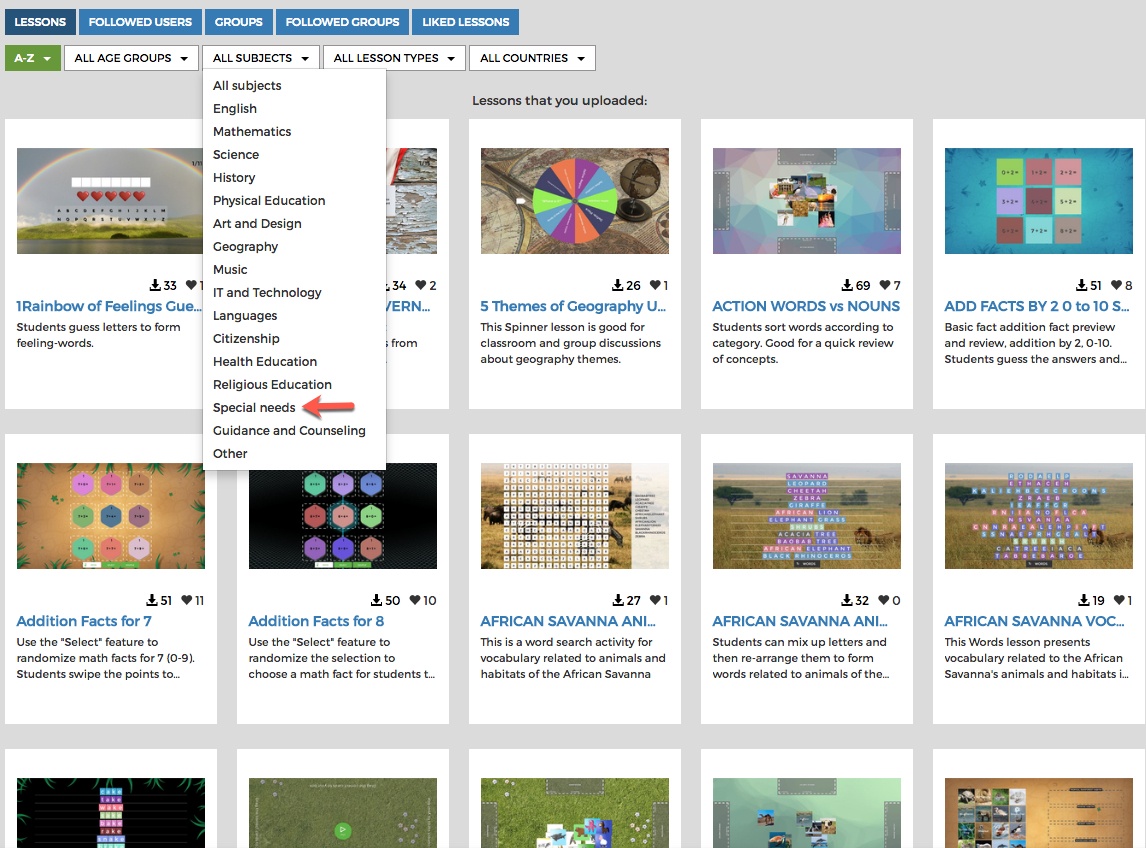Screen dimensions: 1146x848
Task: Select All subjects from the list
Action: [247, 86]
